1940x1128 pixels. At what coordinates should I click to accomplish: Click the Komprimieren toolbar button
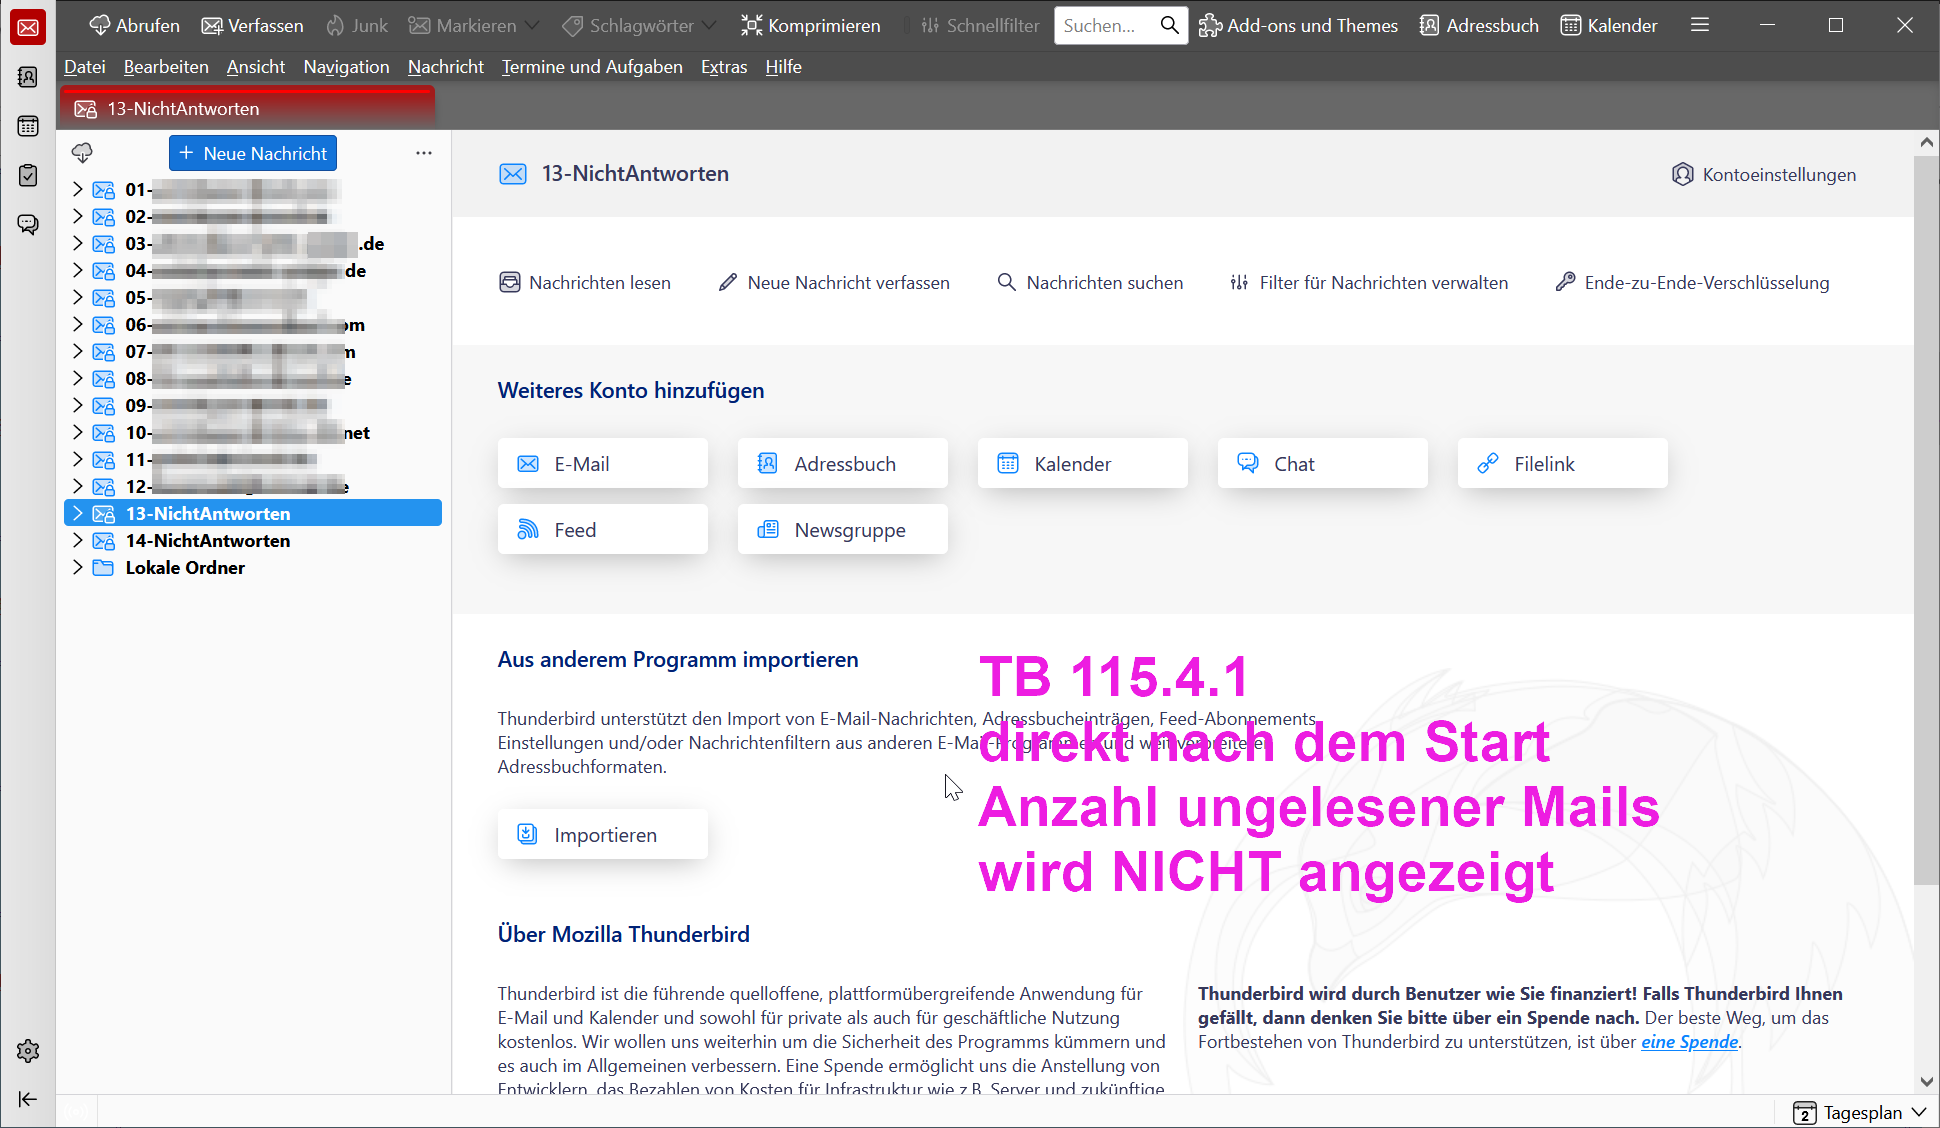pos(811,25)
